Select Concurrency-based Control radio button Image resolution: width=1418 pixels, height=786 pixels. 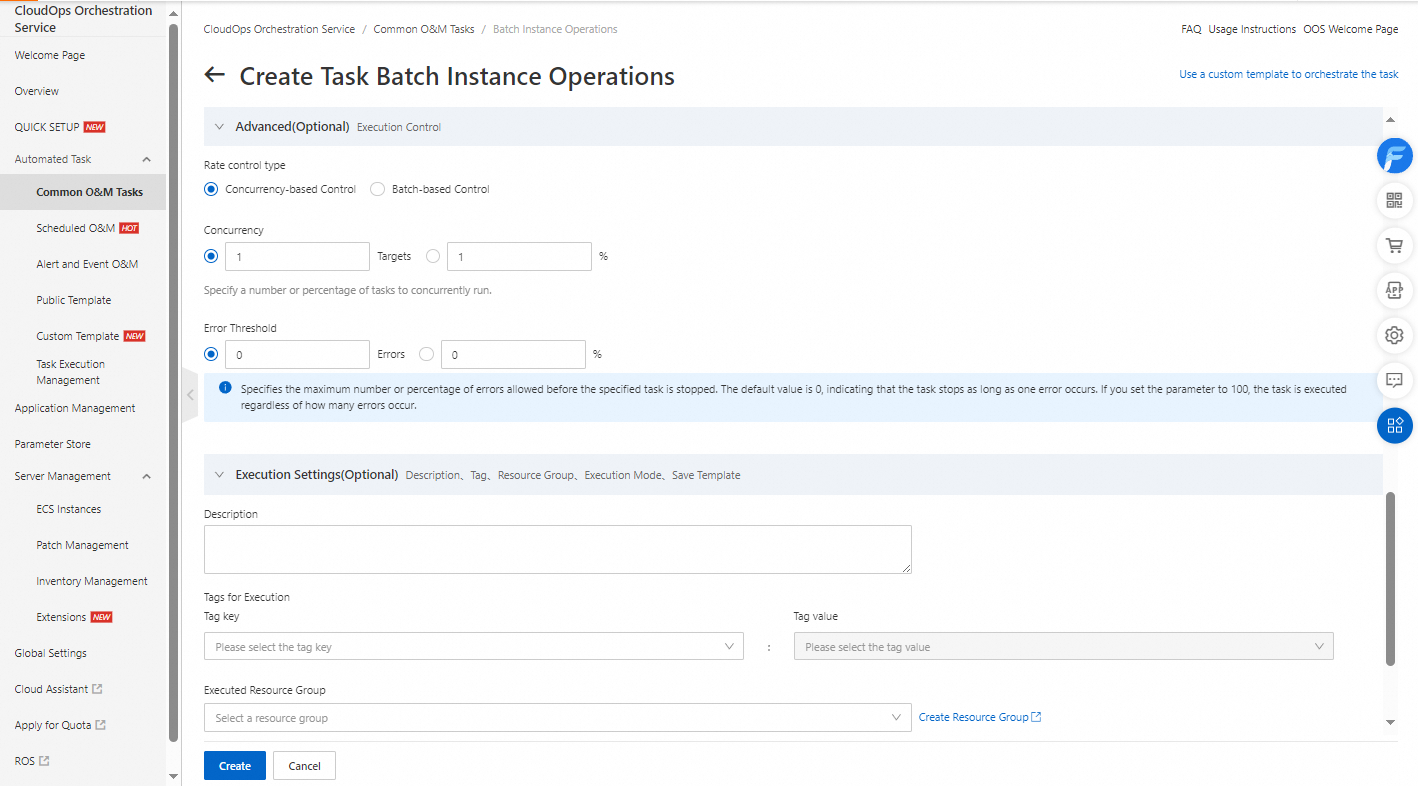click(x=211, y=189)
